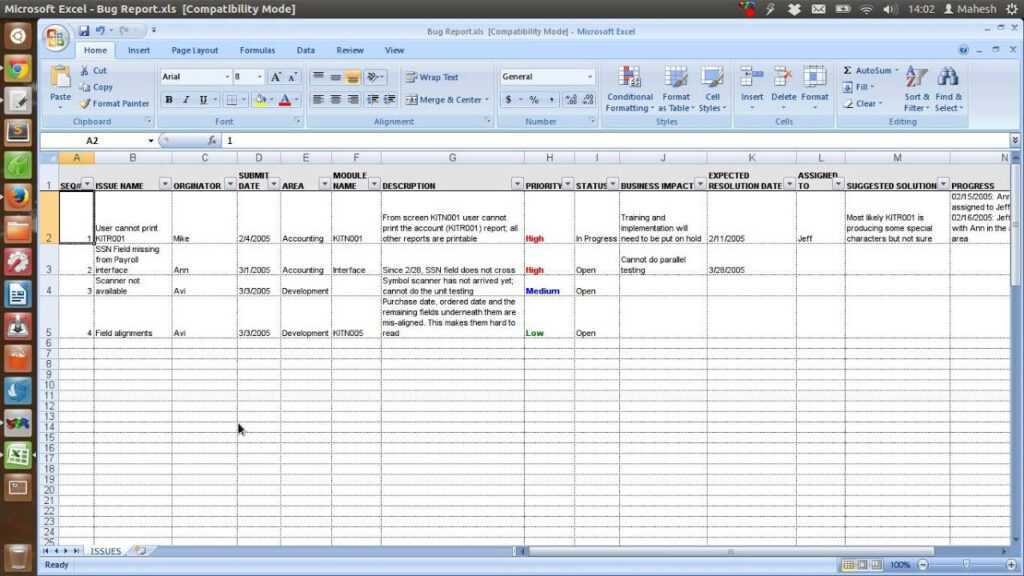This screenshot has height=576, width=1024.
Task: Click the Merge & Center icon
Action: (447, 99)
